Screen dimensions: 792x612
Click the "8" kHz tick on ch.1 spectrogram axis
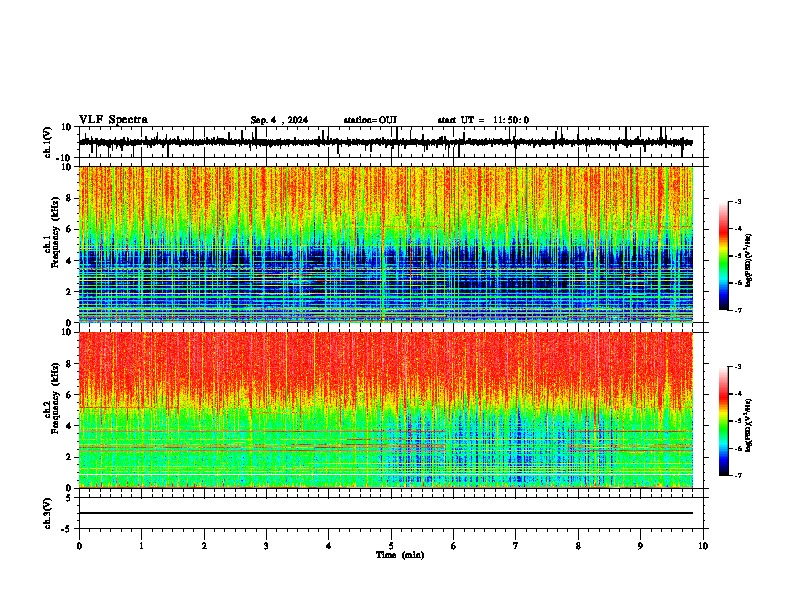(x=70, y=198)
